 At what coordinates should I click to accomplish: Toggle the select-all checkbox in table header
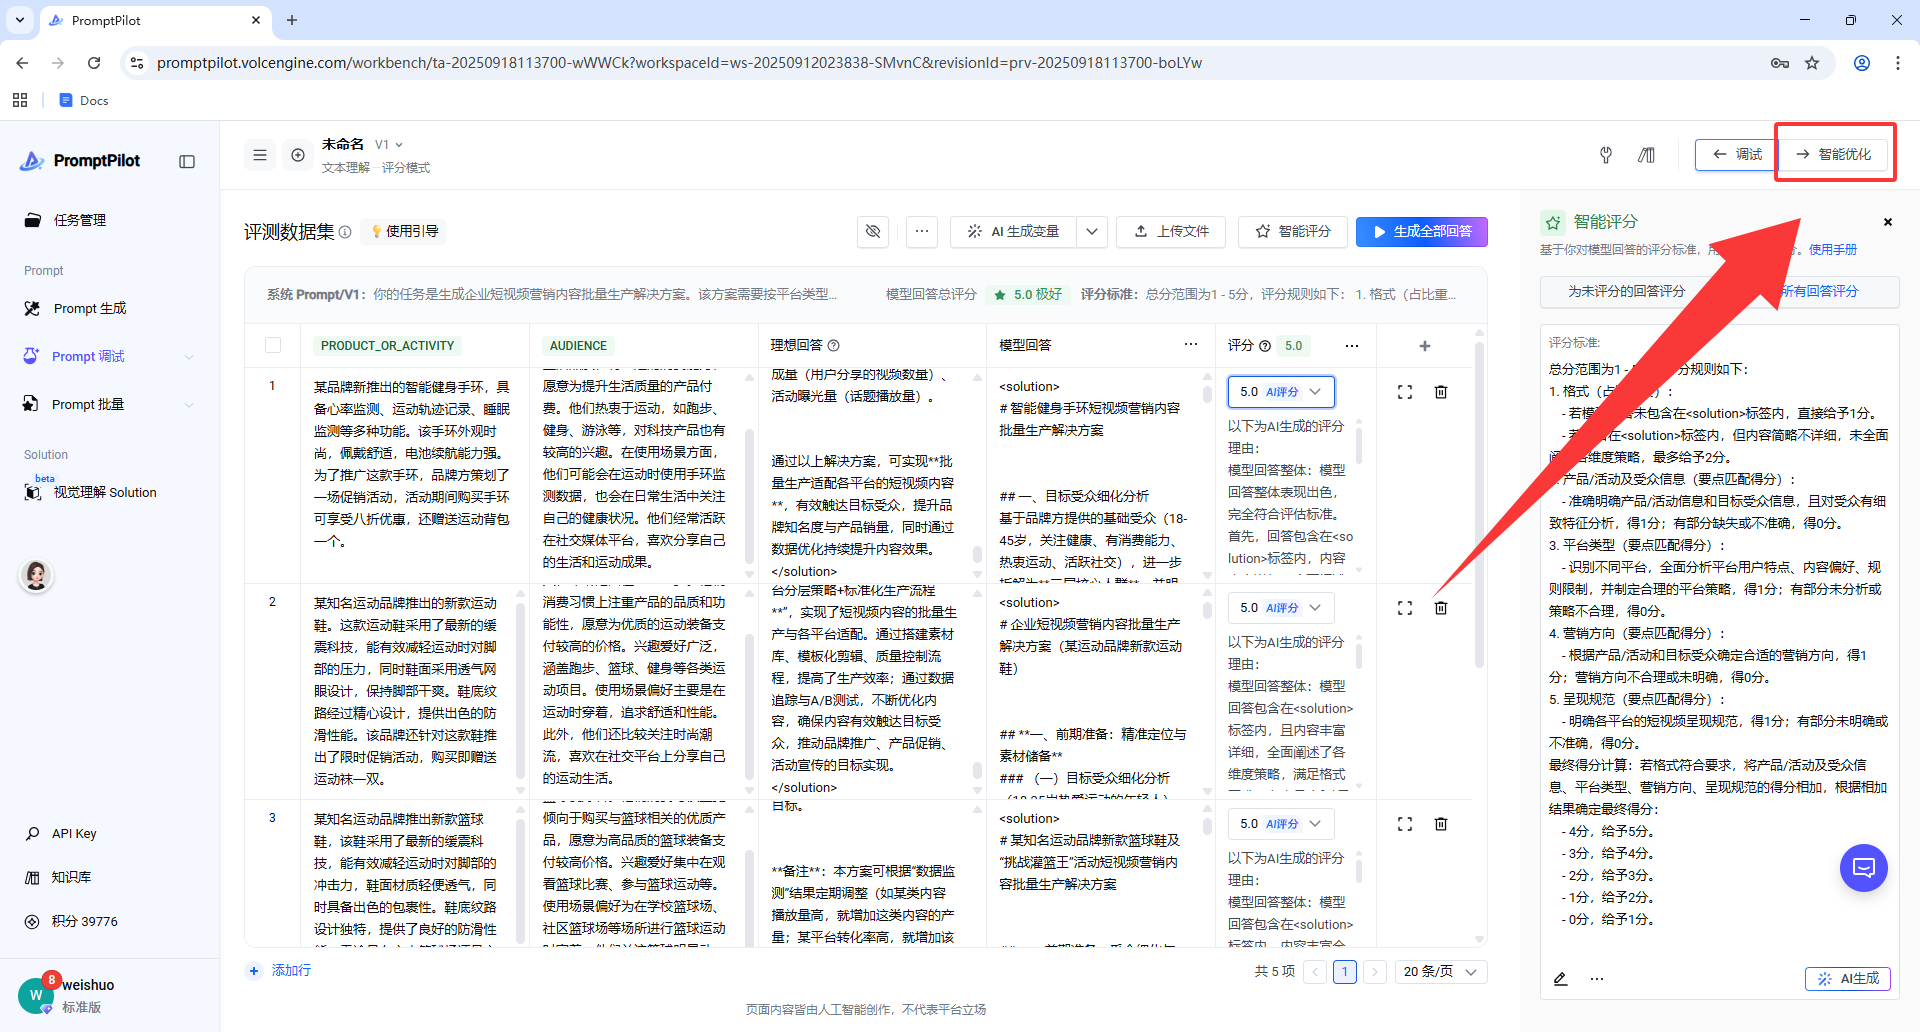point(273,346)
